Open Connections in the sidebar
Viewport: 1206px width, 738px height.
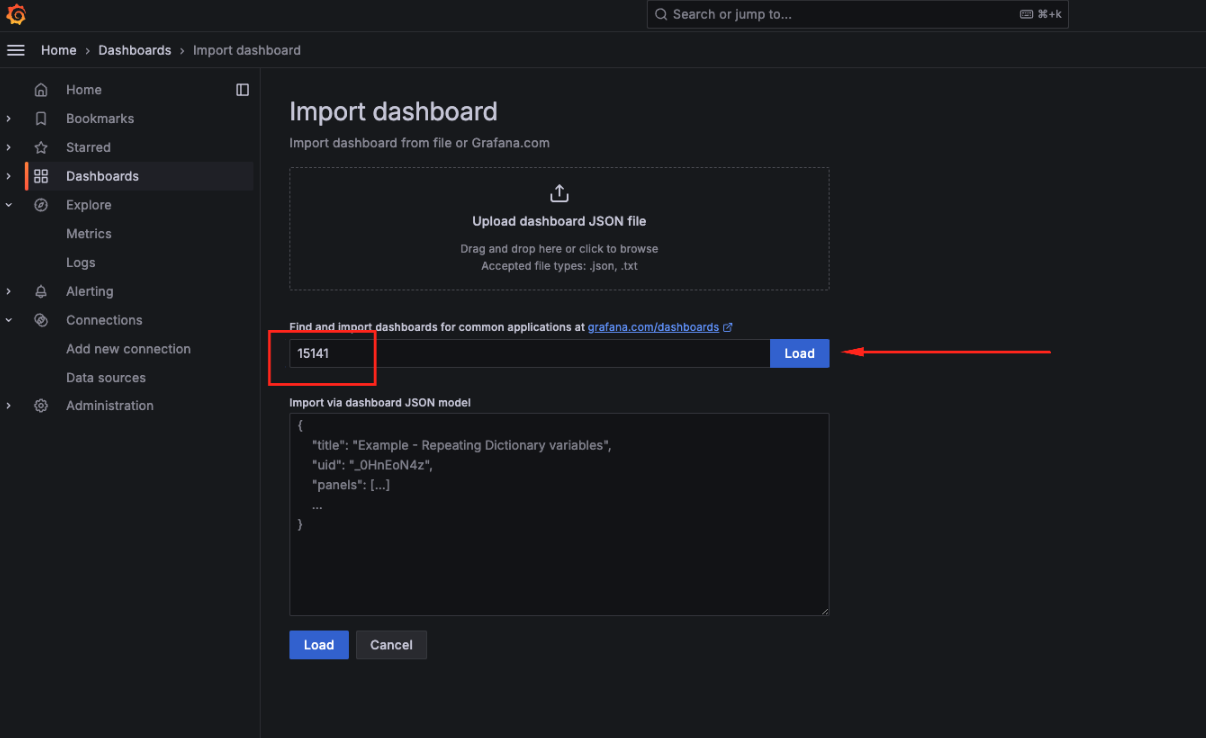pos(104,320)
